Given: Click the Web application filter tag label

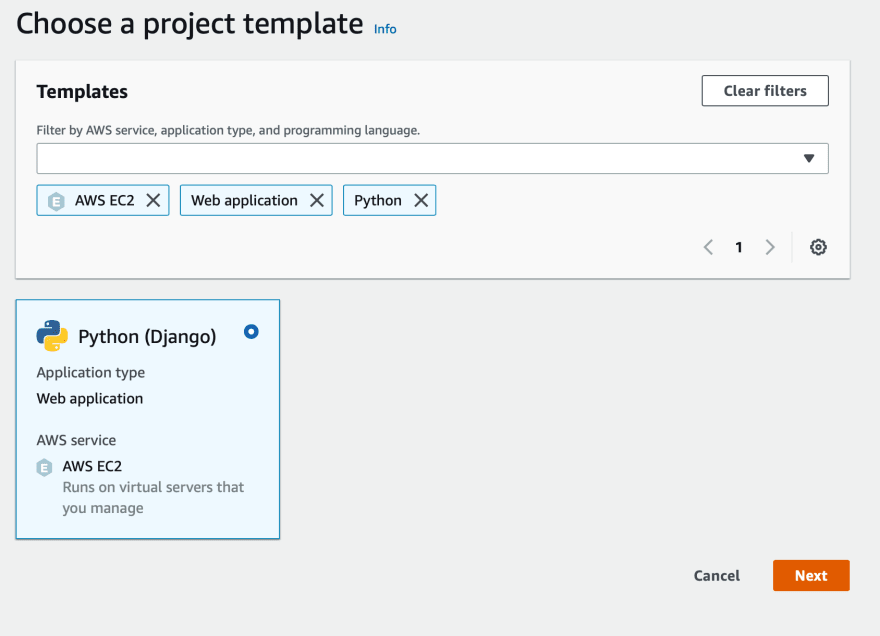Looking at the screenshot, I should click(244, 200).
